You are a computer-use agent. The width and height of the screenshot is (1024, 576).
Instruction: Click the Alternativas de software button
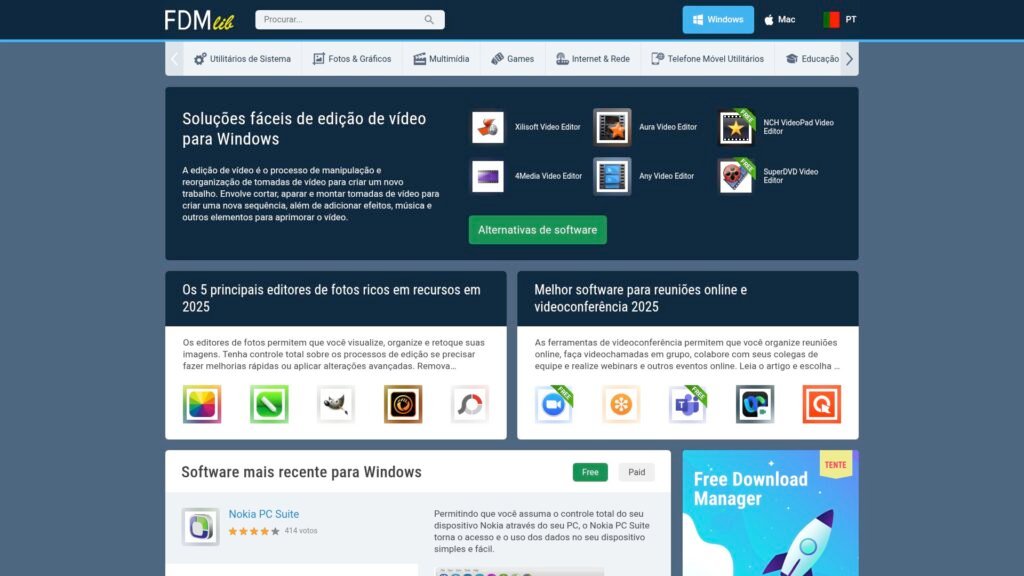pyautogui.click(x=537, y=230)
